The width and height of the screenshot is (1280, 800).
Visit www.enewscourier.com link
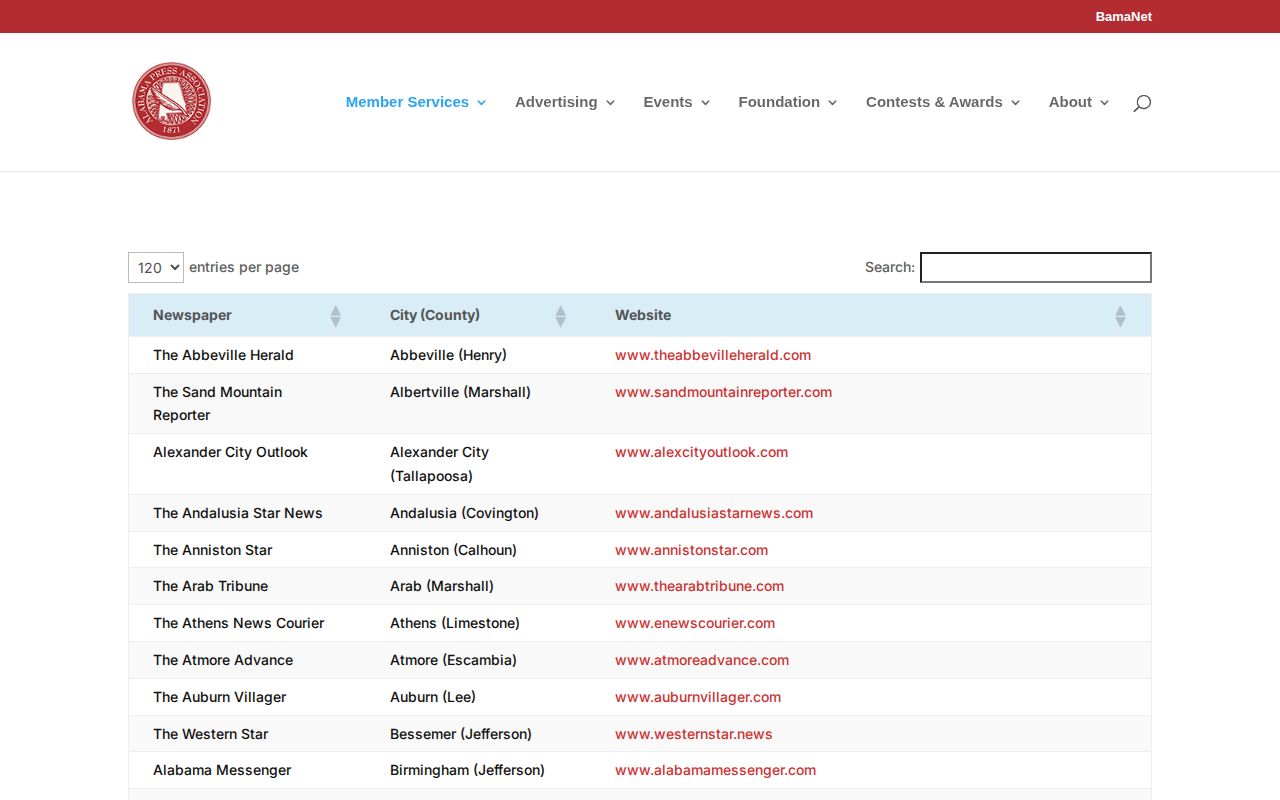click(x=695, y=623)
